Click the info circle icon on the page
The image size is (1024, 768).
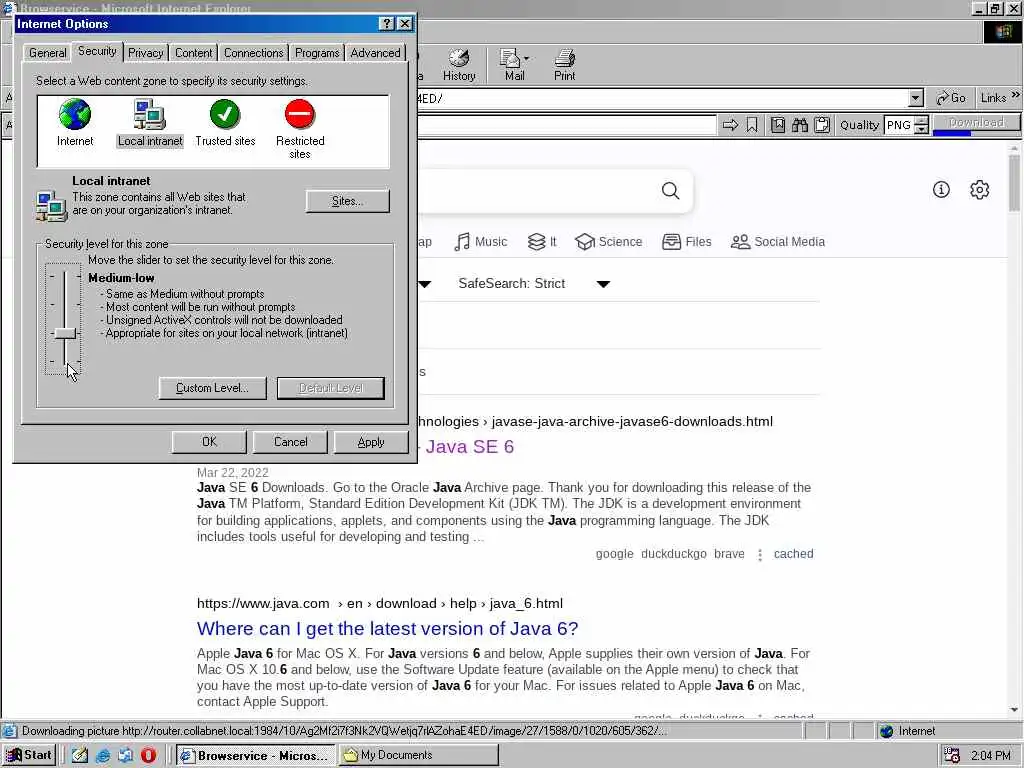941,189
